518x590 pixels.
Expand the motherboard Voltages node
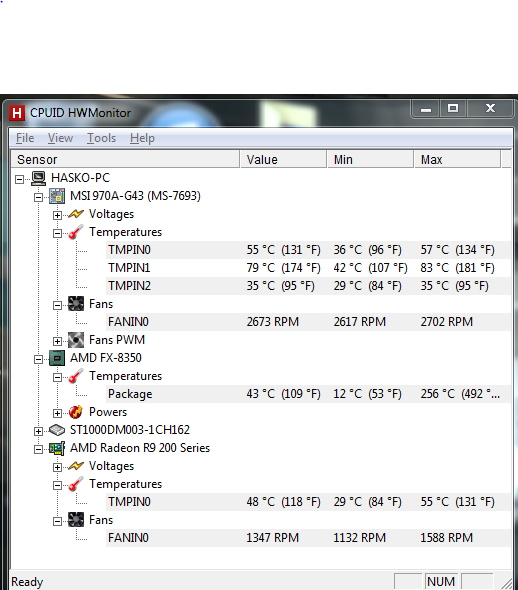tap(57, 215)
